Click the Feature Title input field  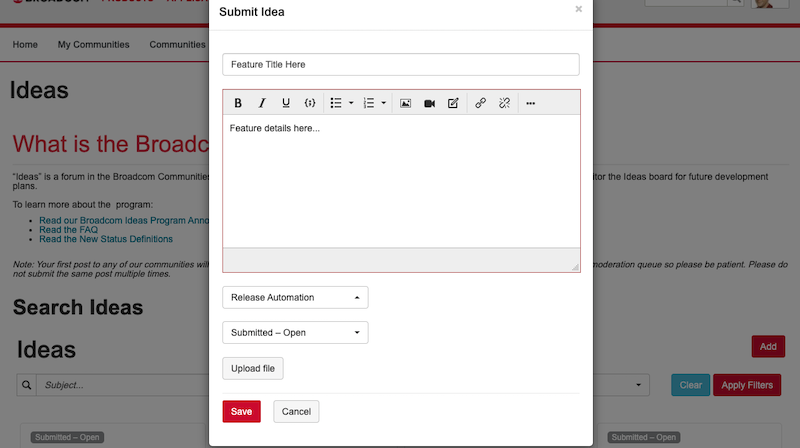(x=400, y=64)
